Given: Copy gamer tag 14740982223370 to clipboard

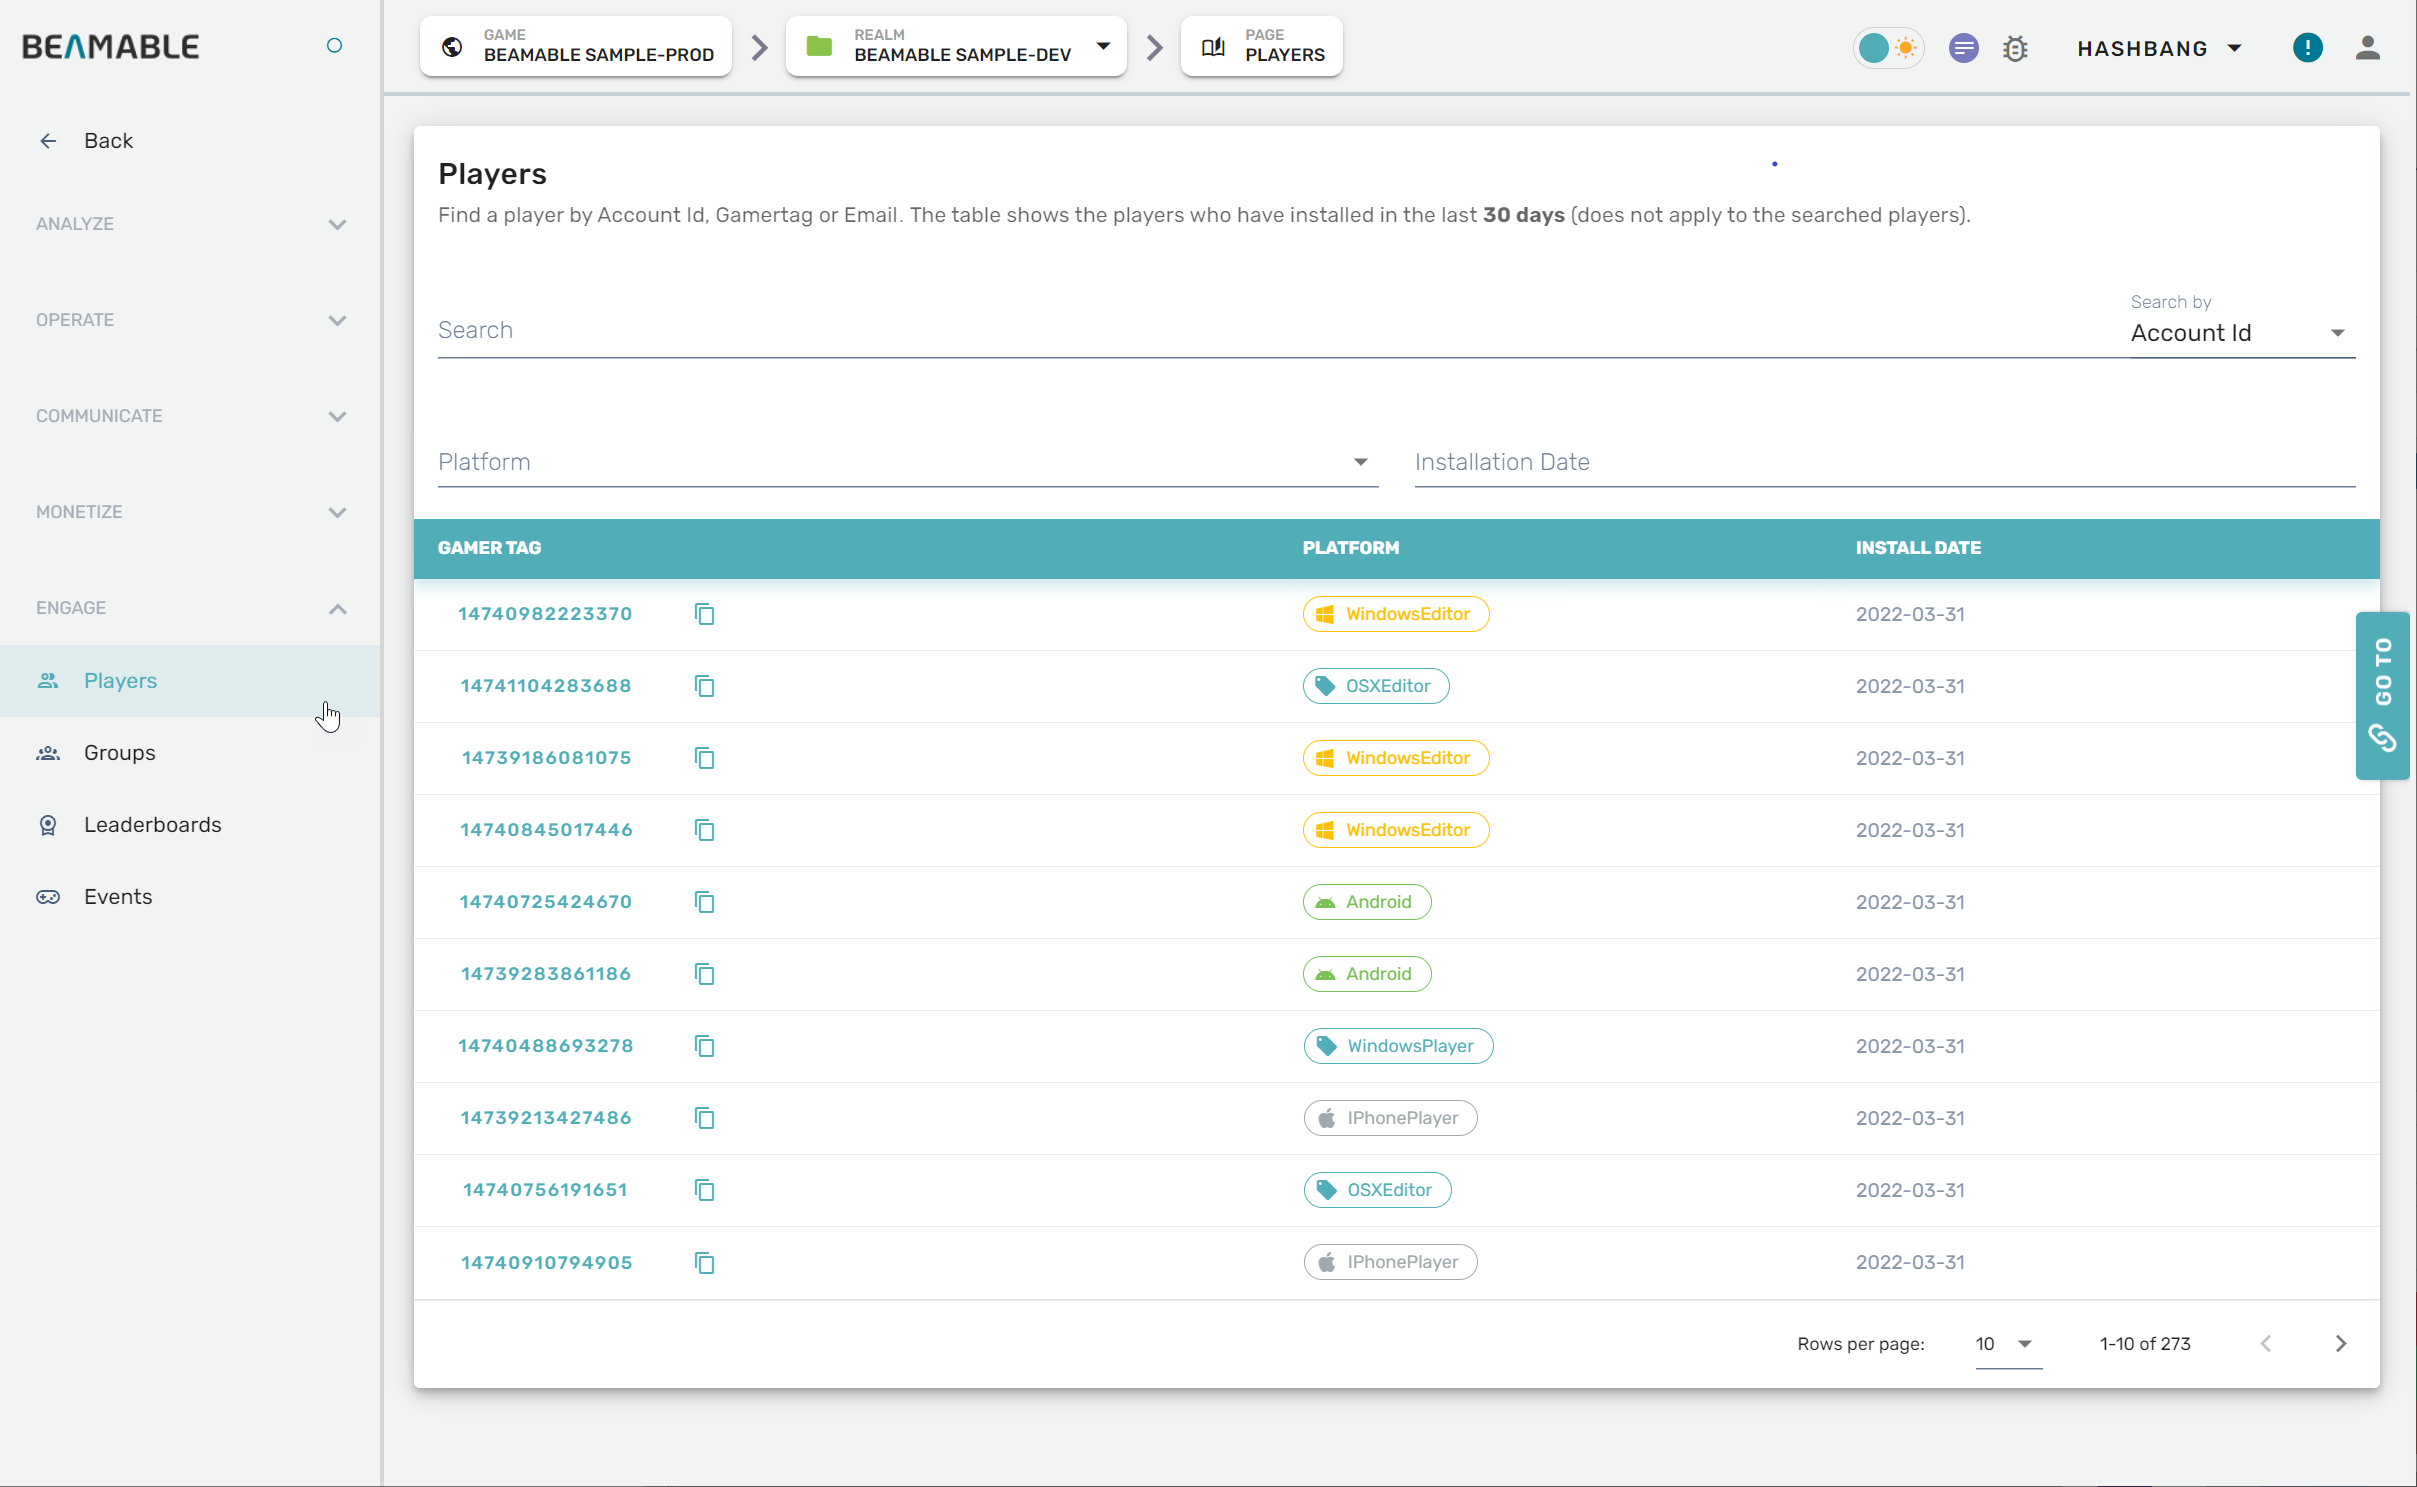Looking at the screenshot, I should [704, 614].
